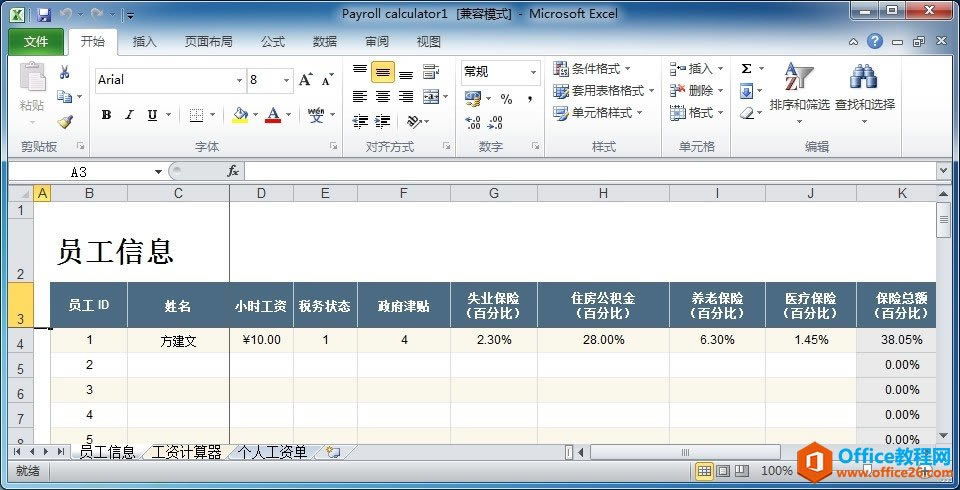Screen dimensions: 960x490
Task: Click the AutoSum sigma icon
Action: pos(746,69)
